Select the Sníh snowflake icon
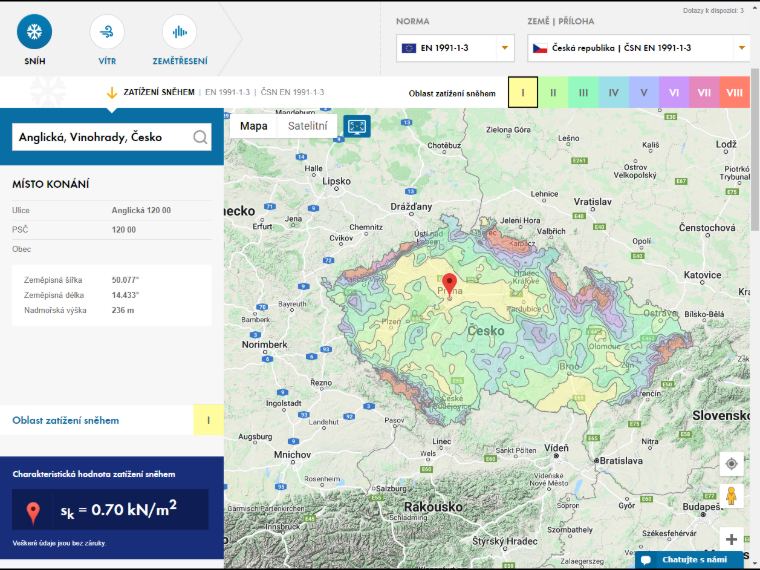 point(34,32)
